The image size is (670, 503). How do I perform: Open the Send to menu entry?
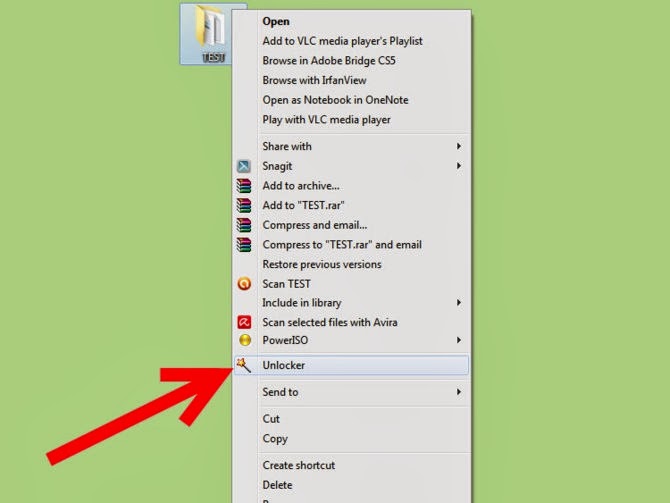click(352, 392)
